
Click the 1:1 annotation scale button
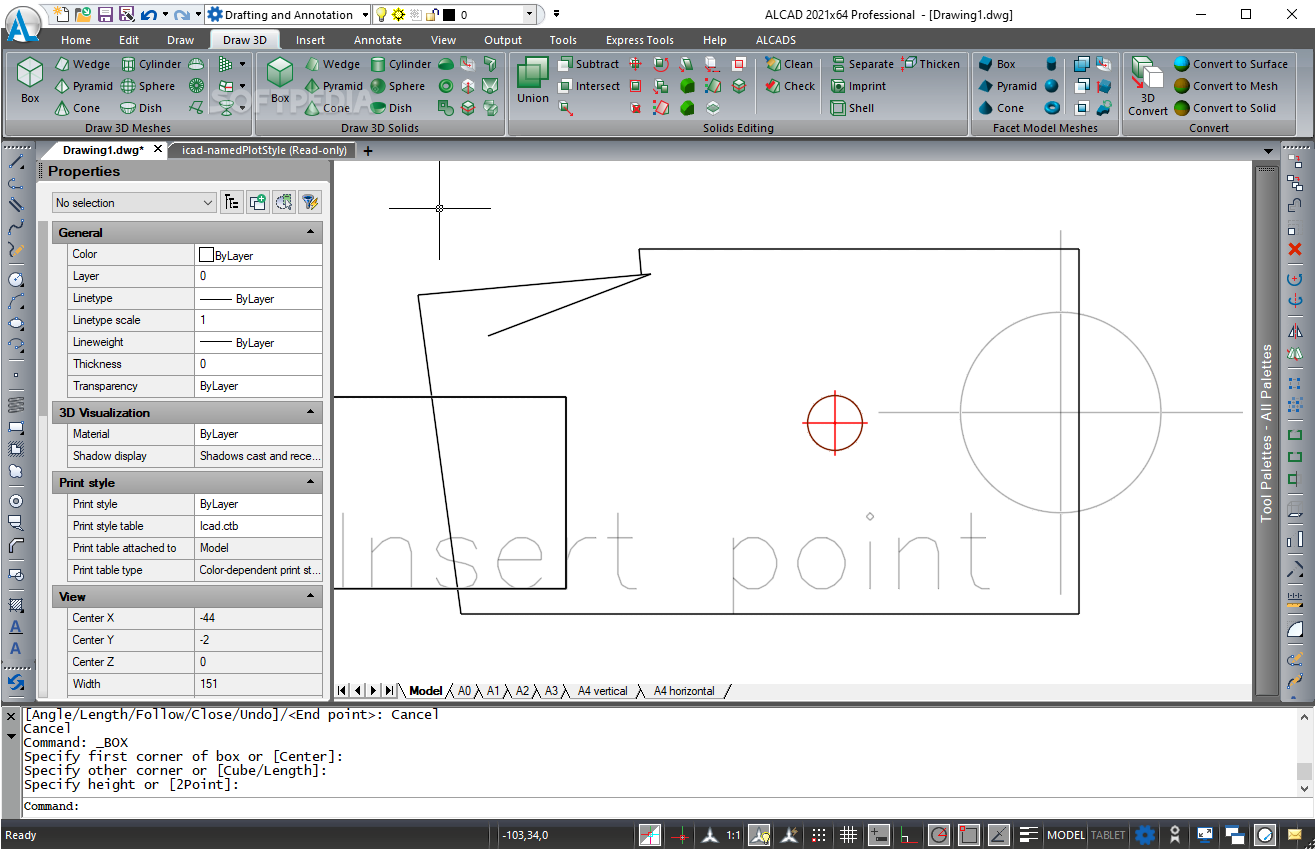[733, 835]
